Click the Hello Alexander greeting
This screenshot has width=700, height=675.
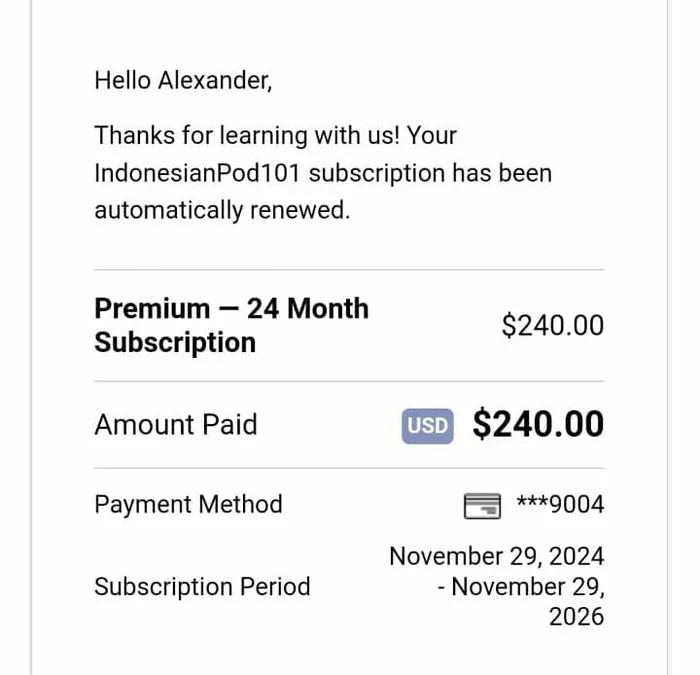[x=183, y=80]
